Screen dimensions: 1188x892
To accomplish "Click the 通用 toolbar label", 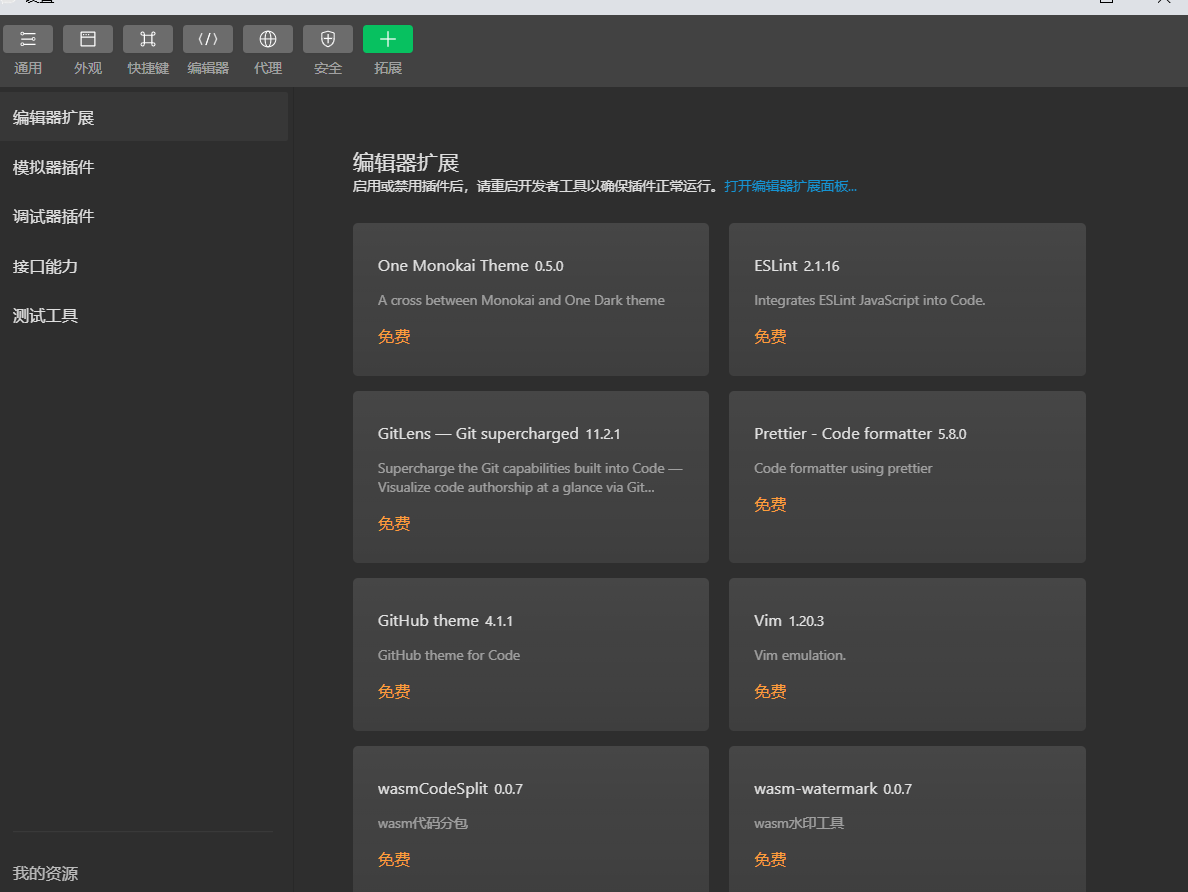I will 28,68.
